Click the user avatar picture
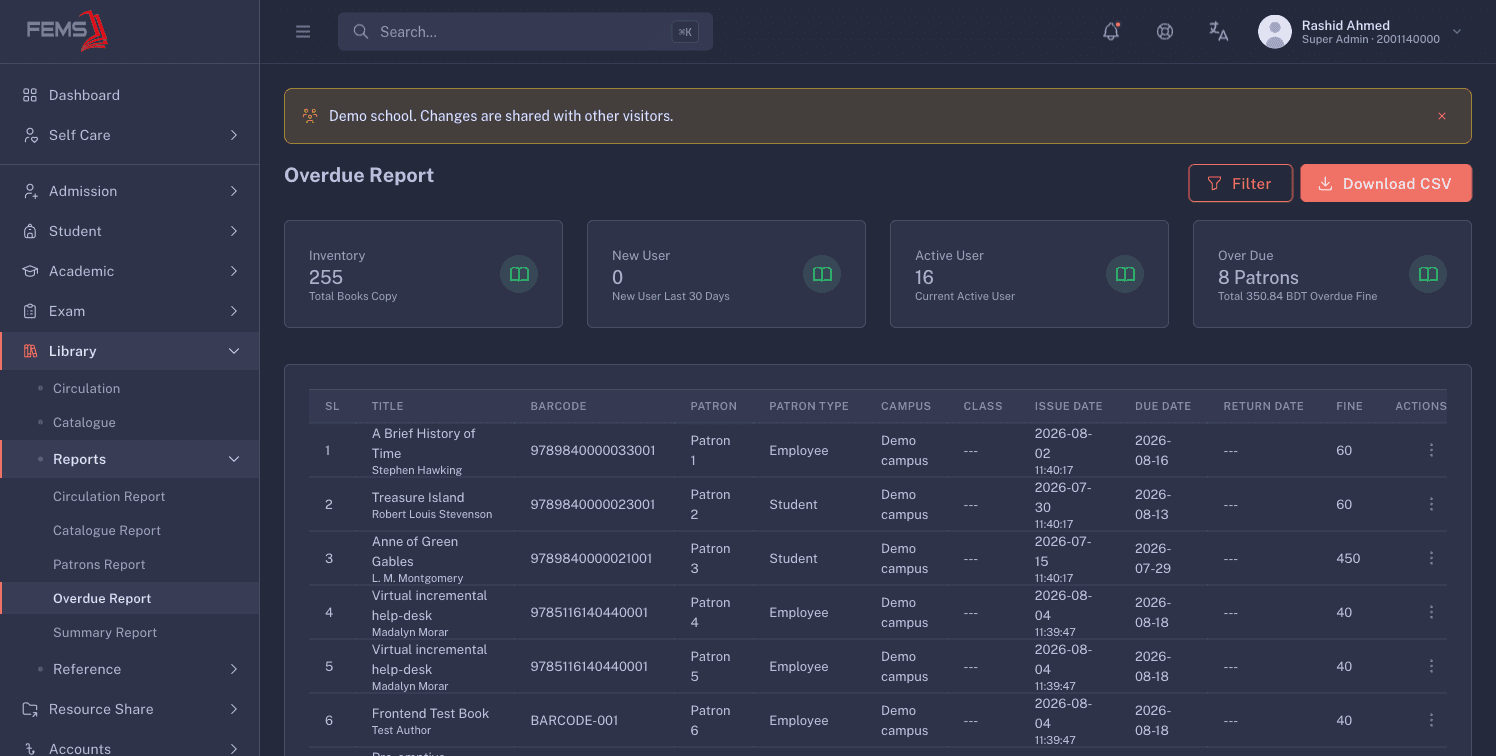This screenshot has width=1496, height=756. 1275,32
